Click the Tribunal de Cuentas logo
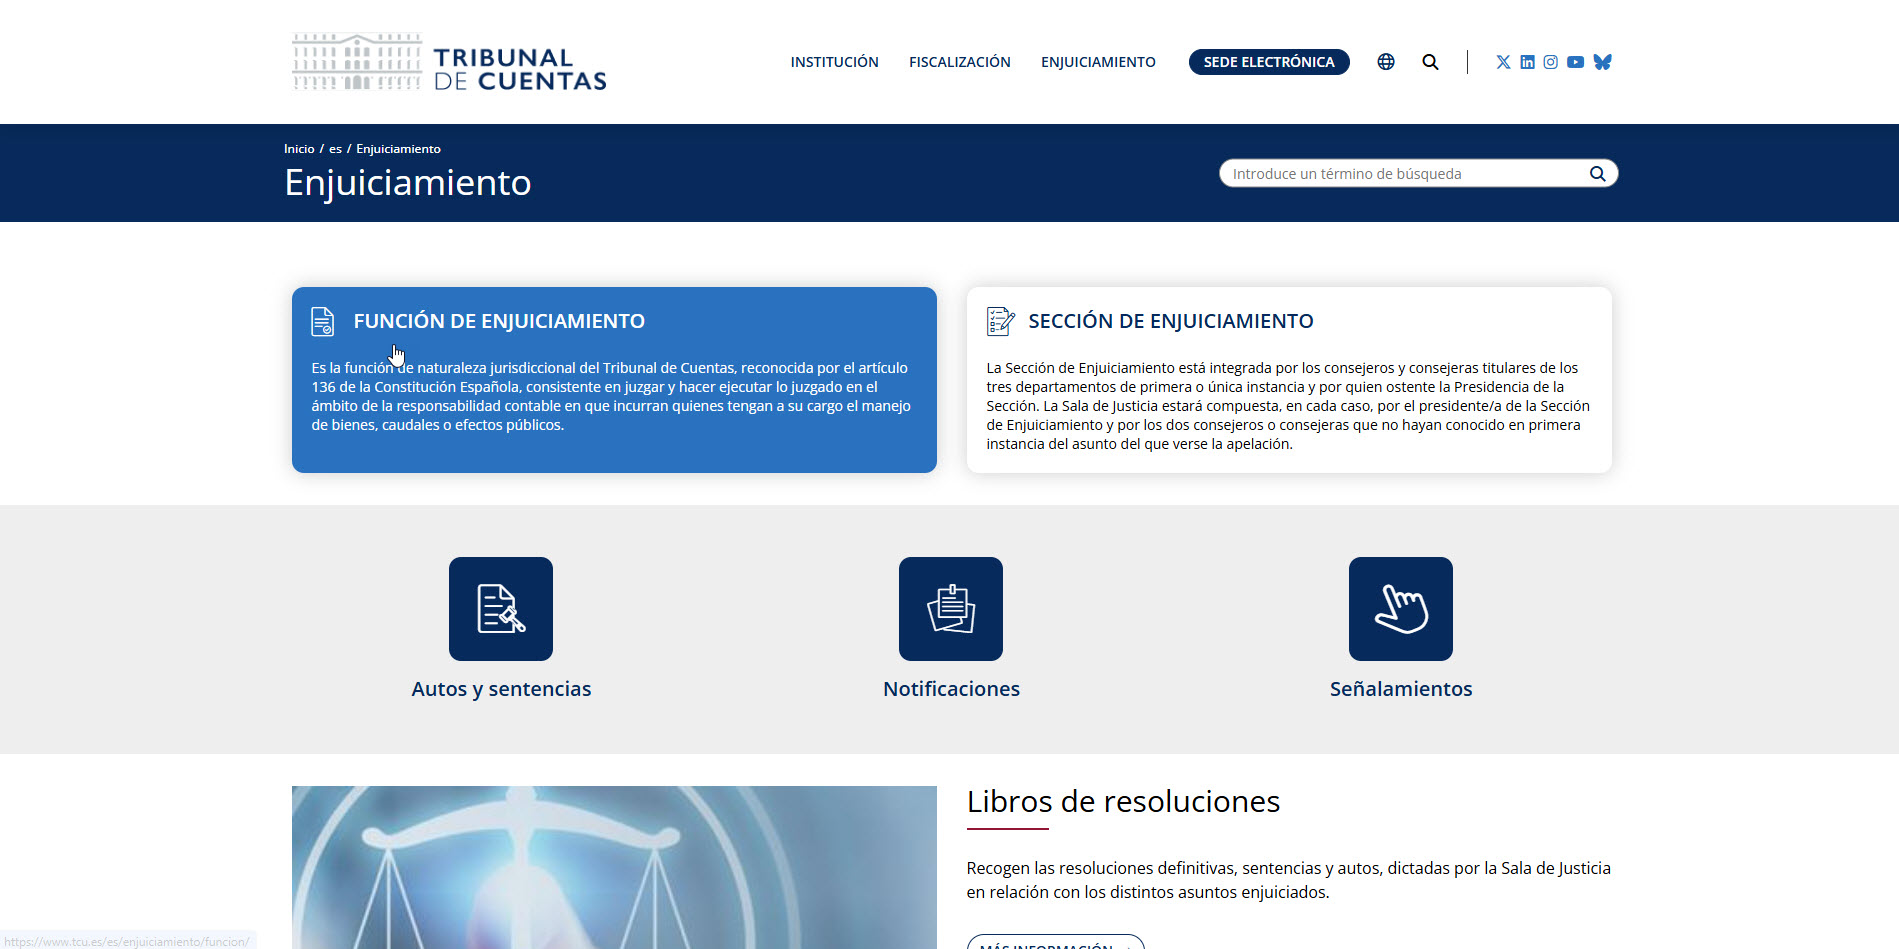Screen dimensions: 1899x949 (449, 63)
